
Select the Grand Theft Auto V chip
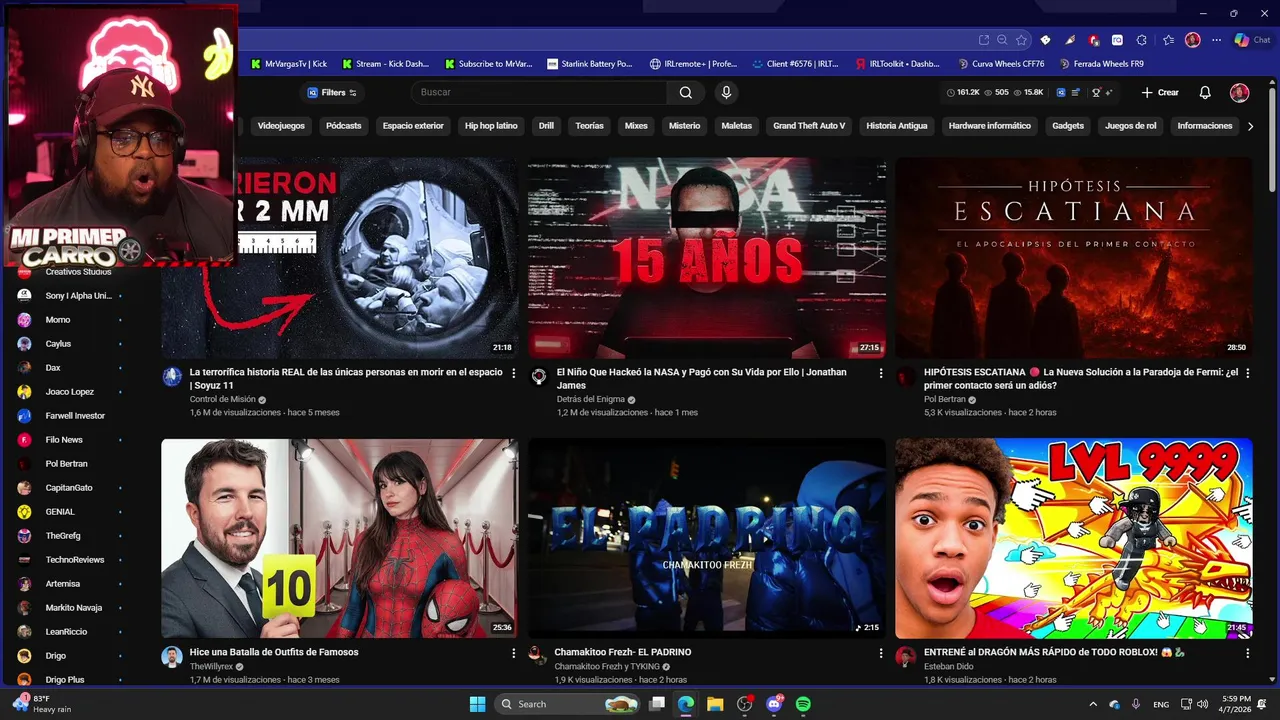pos(809,126)
